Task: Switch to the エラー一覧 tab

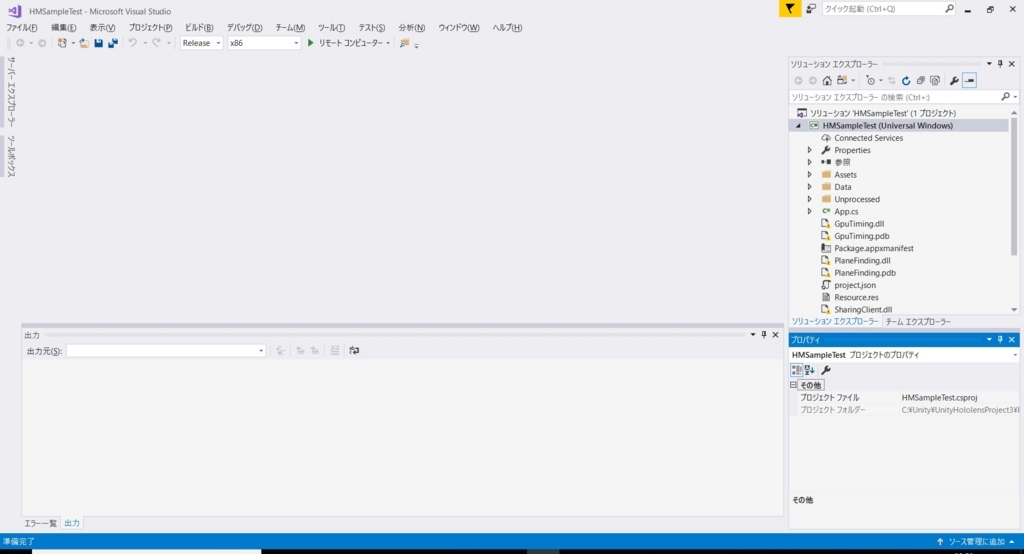Action: click(x=40, y=523)
